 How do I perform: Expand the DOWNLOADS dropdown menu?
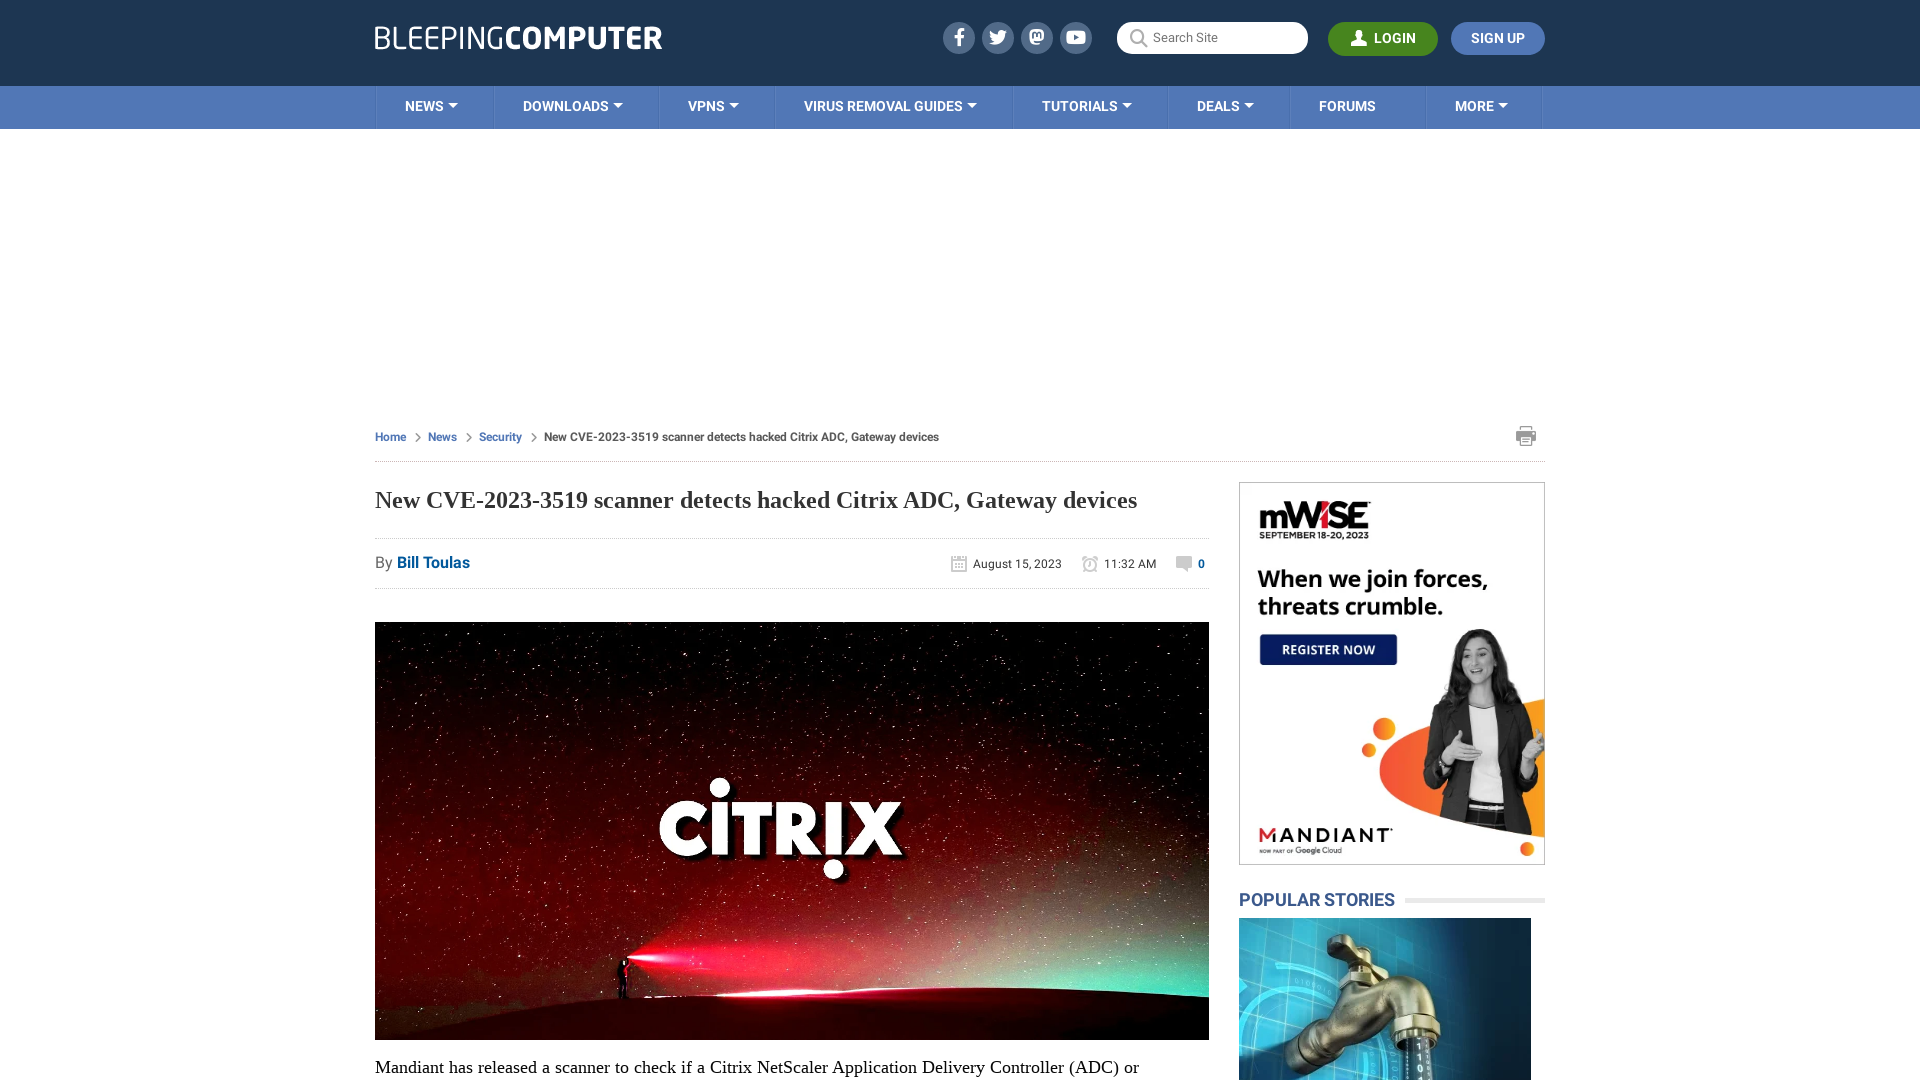click(572, 105)
